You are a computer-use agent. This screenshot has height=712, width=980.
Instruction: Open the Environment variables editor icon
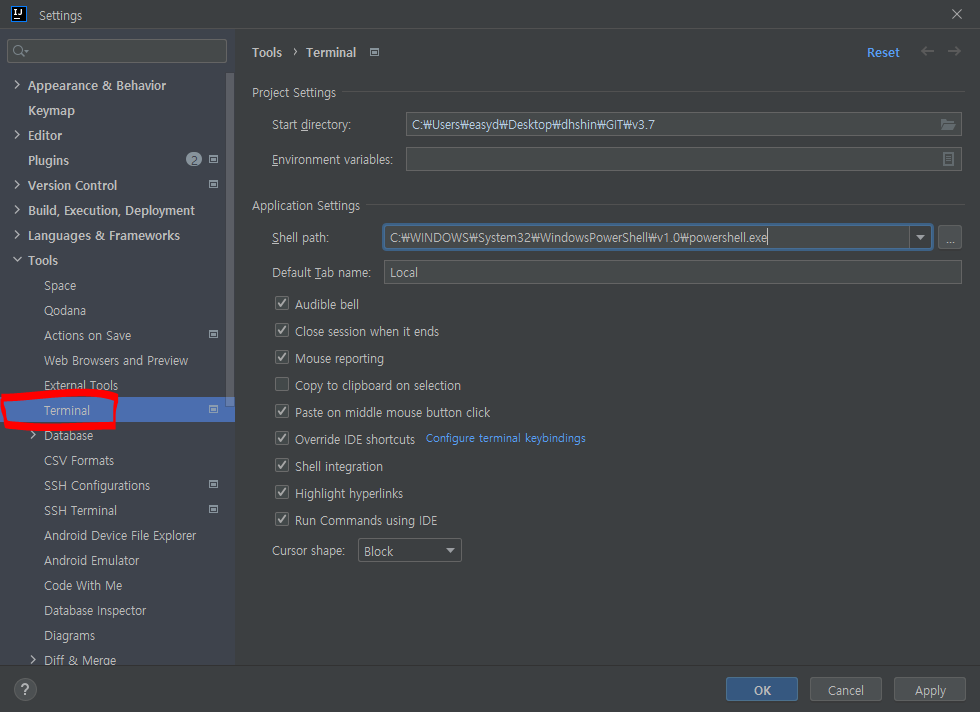[948, 159]
